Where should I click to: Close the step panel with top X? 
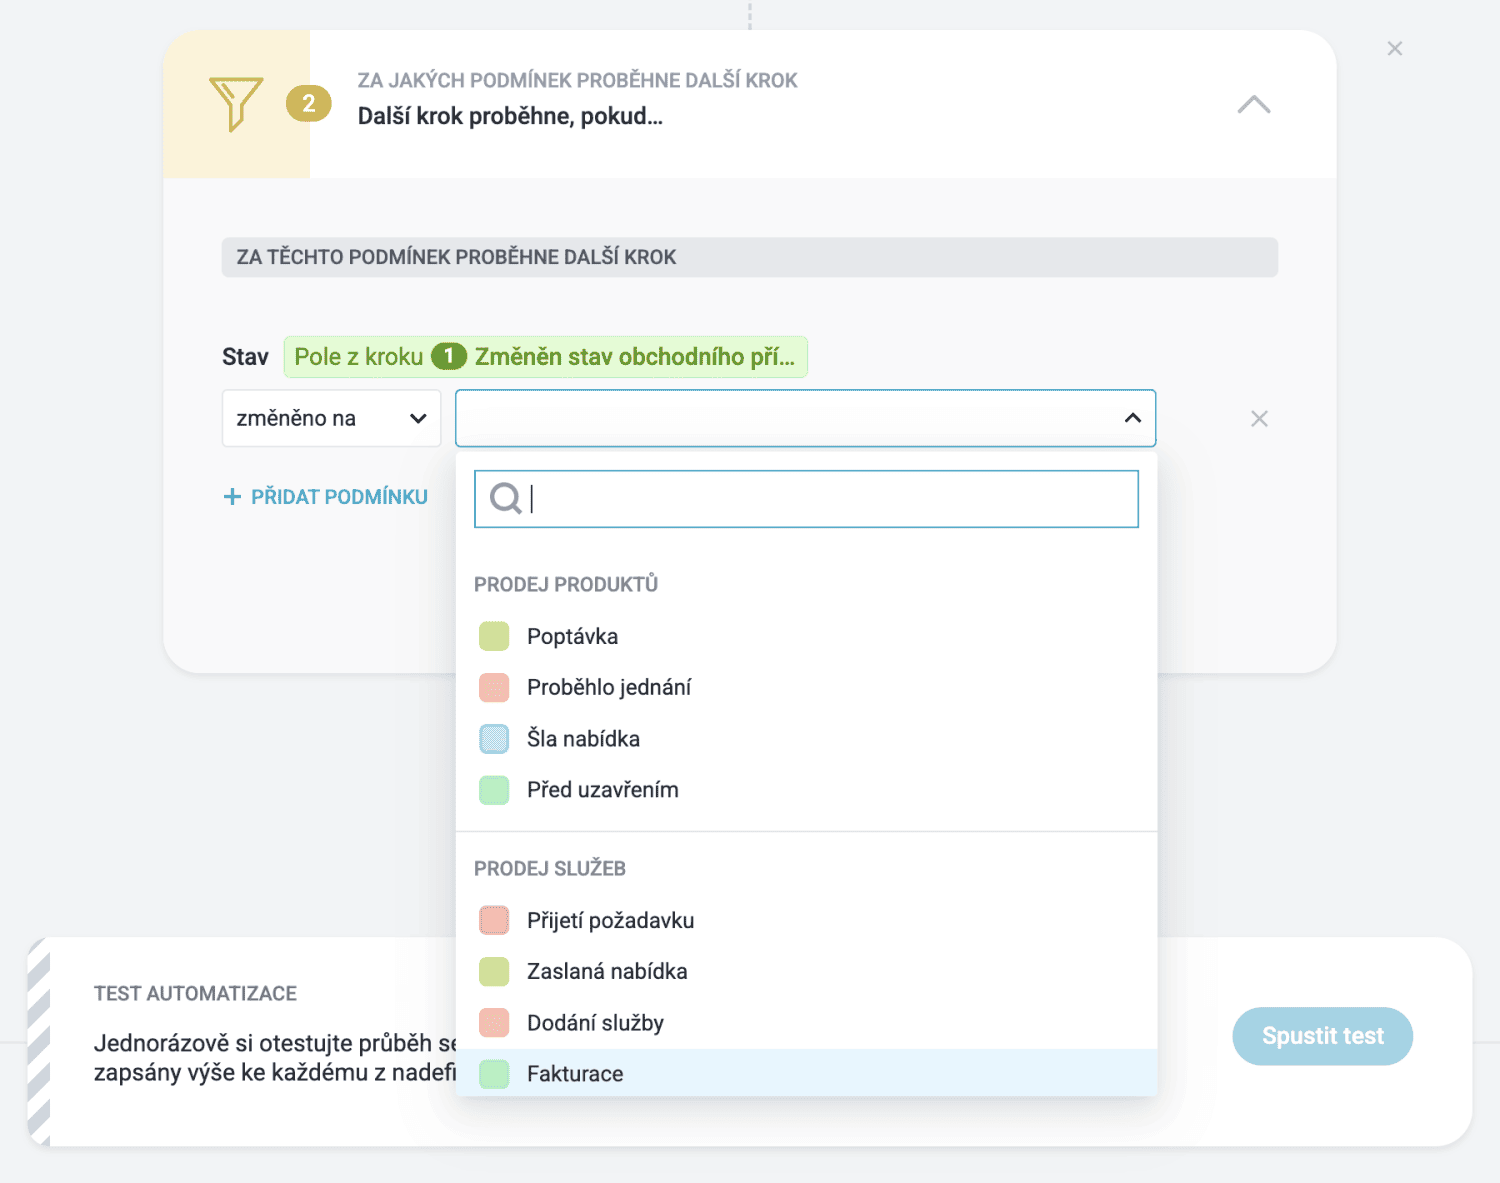(1395, 49)
